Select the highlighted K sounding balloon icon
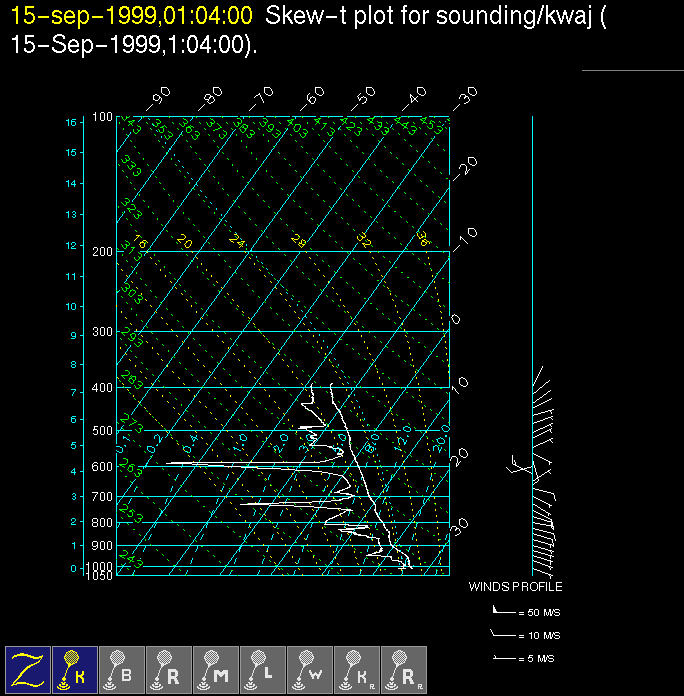Viewport: 684px width, 696px height. tap(74, 669)
